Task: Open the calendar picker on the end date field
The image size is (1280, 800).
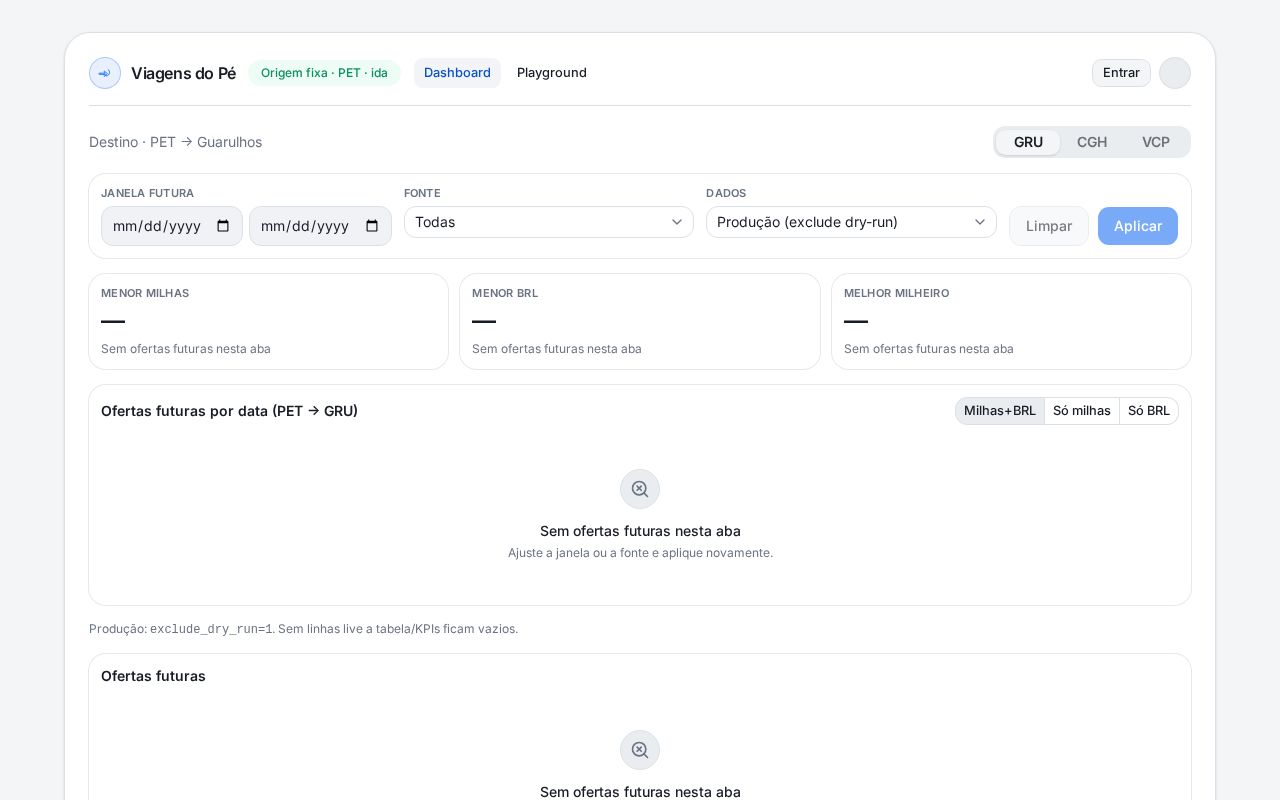Action: [x=372, y=226]
